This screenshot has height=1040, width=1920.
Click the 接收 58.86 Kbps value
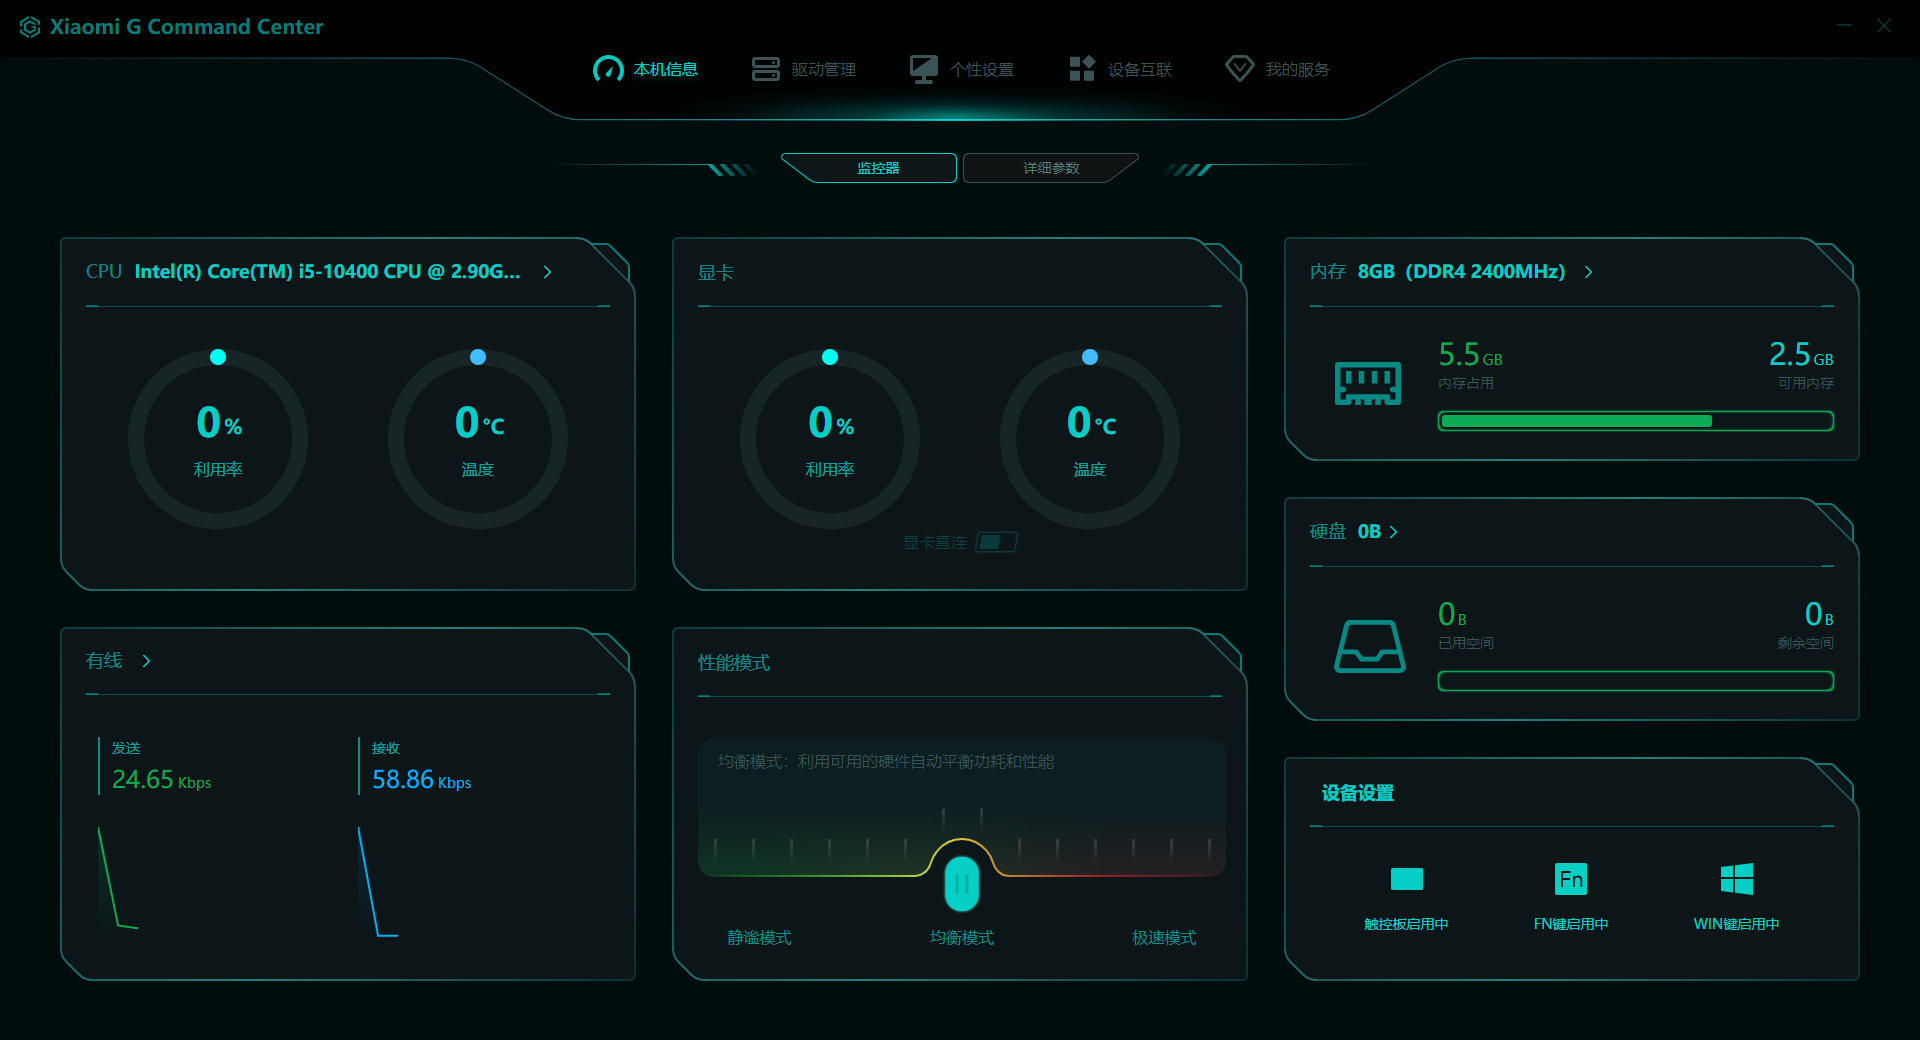421,779
